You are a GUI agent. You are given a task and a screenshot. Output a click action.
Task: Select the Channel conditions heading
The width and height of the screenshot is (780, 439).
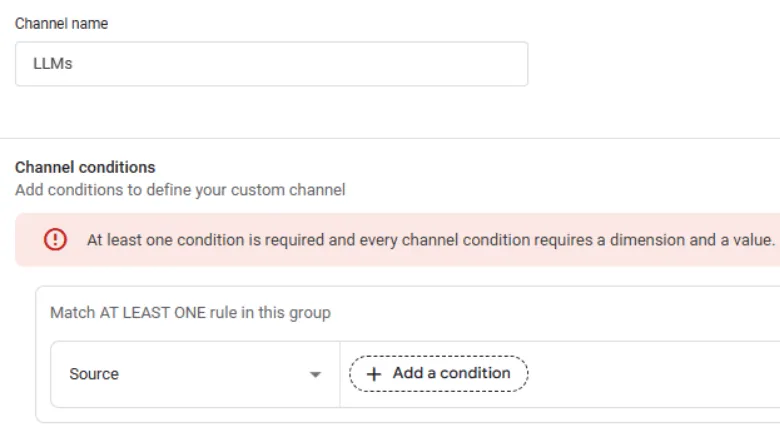tap(85, 167)
